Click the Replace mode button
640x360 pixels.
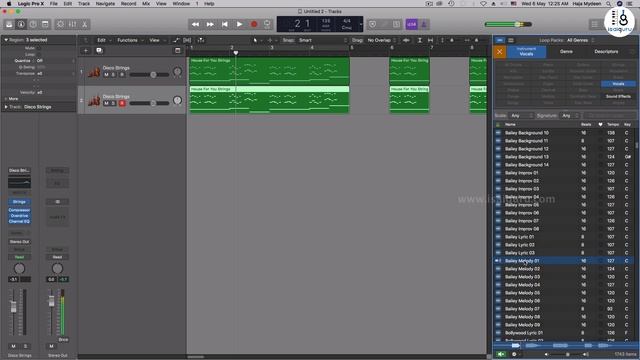point(372,24)
